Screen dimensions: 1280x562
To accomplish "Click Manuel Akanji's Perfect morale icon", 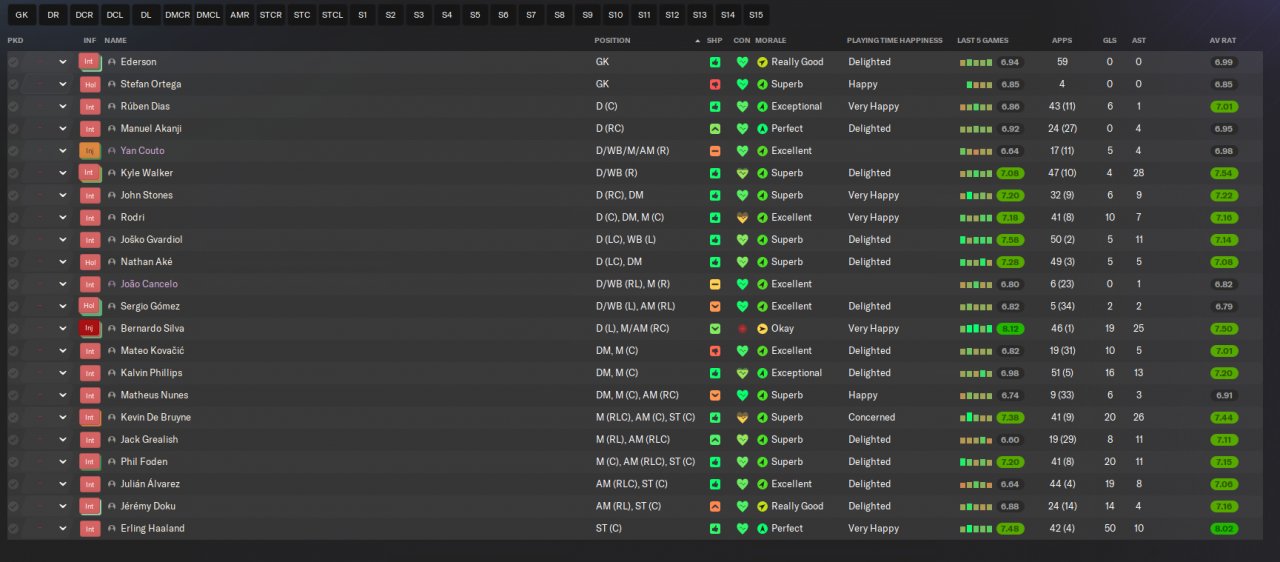I will pyautogui.click(x=762, y=129).
